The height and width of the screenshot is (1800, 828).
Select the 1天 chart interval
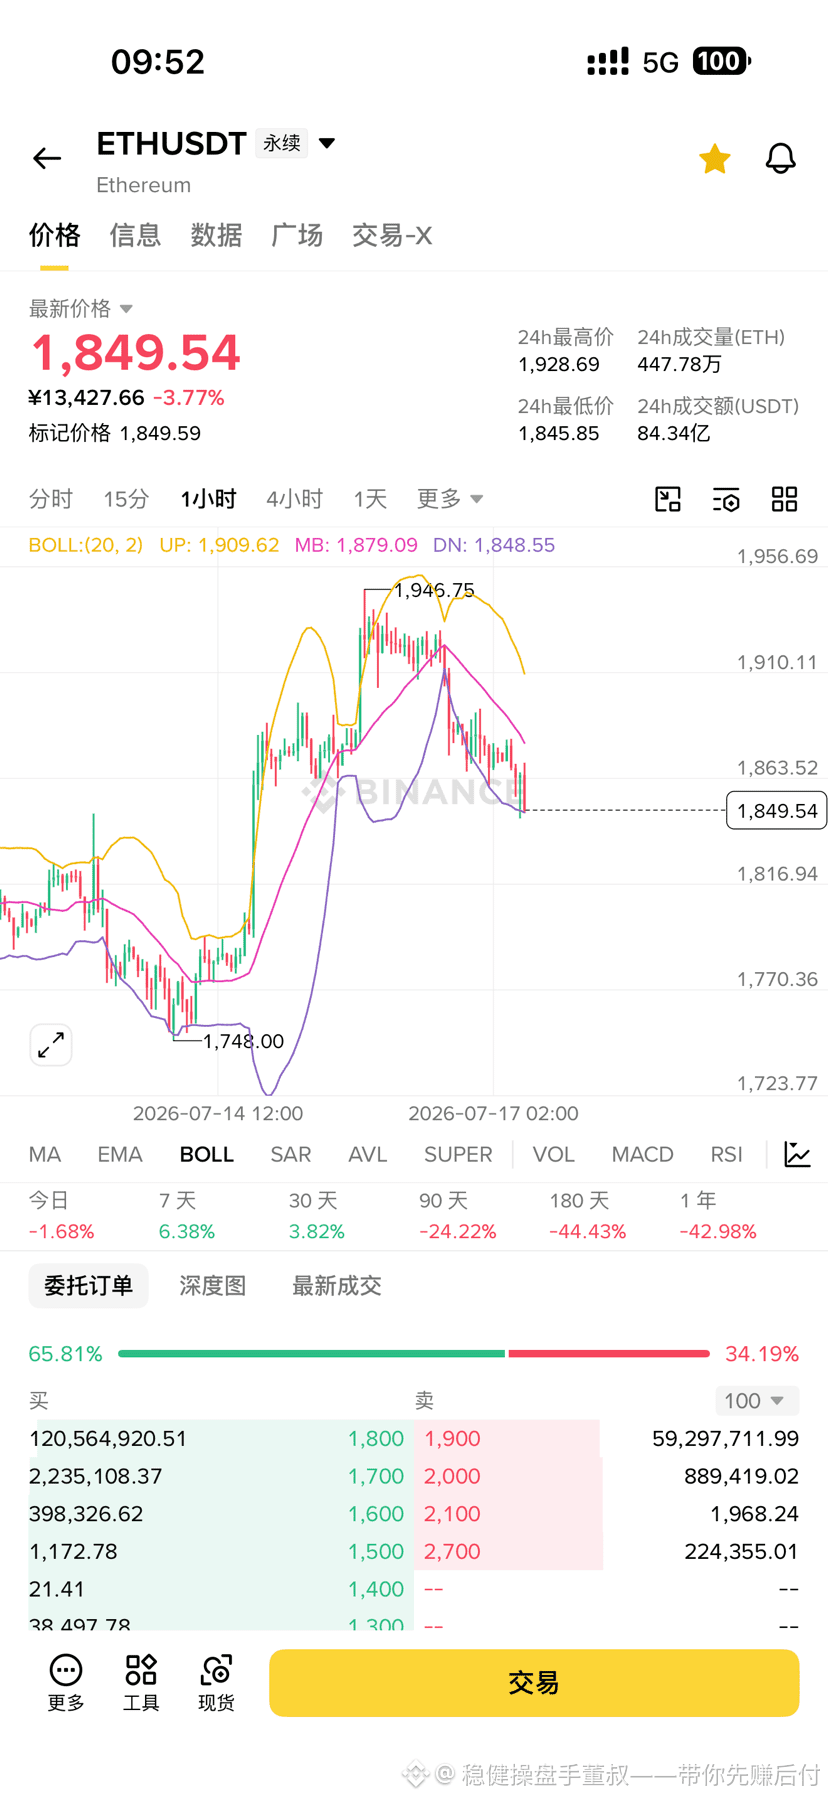pos(370,499)
